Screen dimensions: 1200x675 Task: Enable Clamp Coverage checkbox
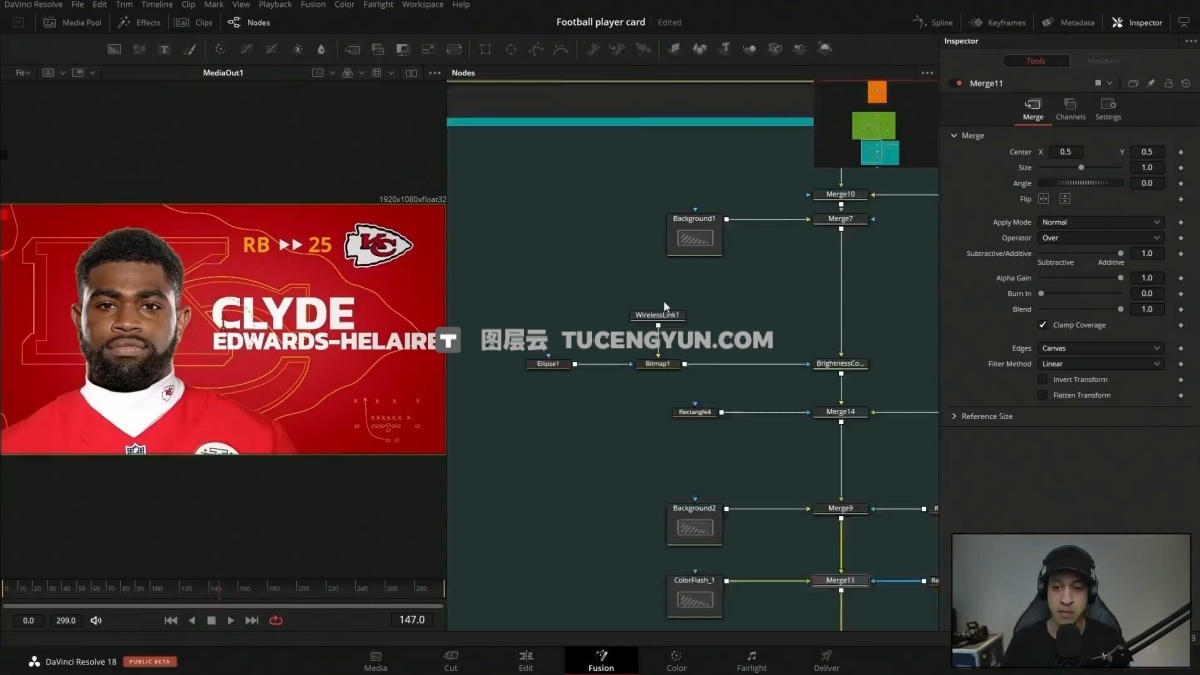pos(1043,325)
